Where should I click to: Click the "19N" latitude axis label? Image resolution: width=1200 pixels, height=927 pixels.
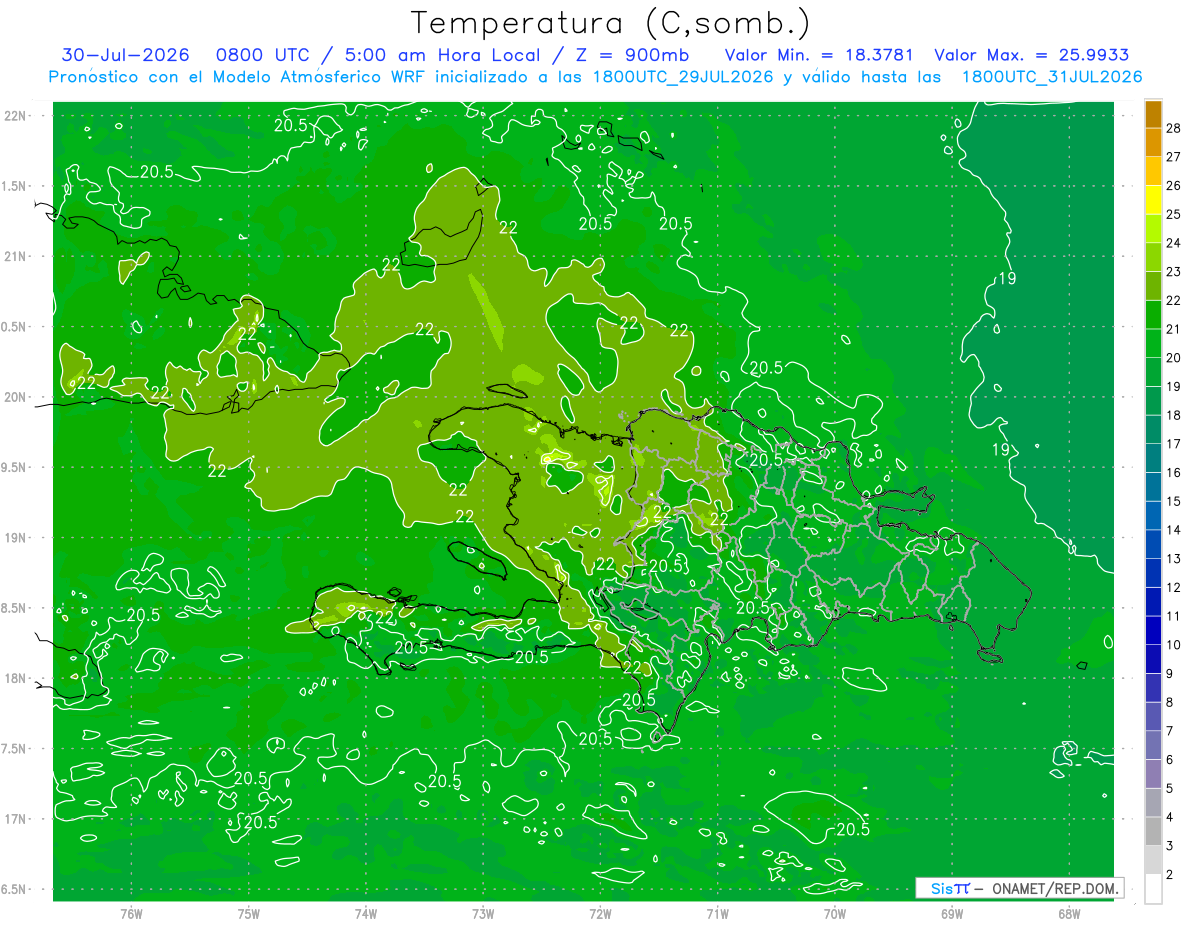pos(15,538)
